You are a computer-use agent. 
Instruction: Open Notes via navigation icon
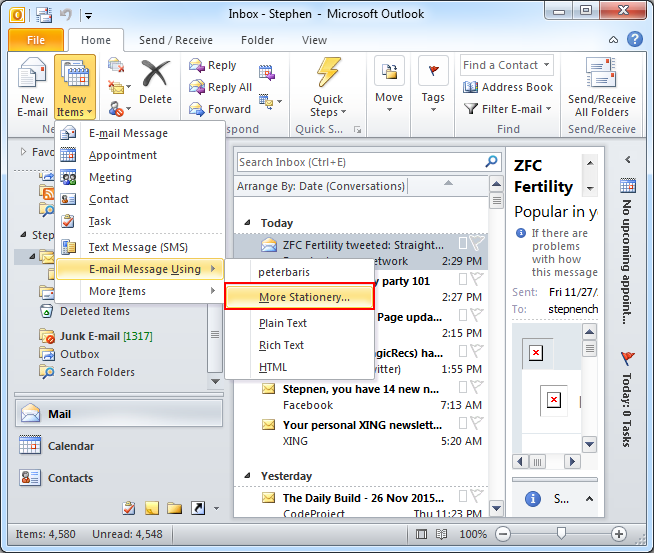[151, 508]
